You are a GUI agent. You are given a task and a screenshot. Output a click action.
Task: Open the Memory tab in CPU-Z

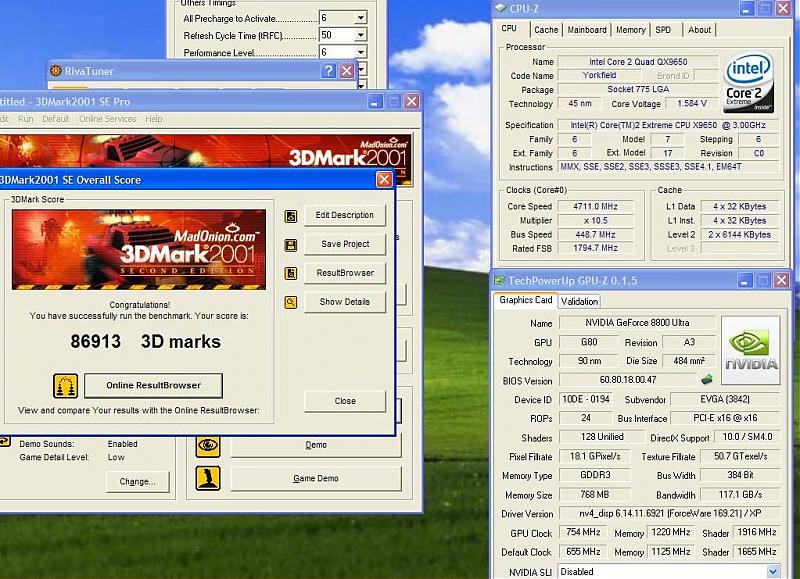tap(631, 30)
